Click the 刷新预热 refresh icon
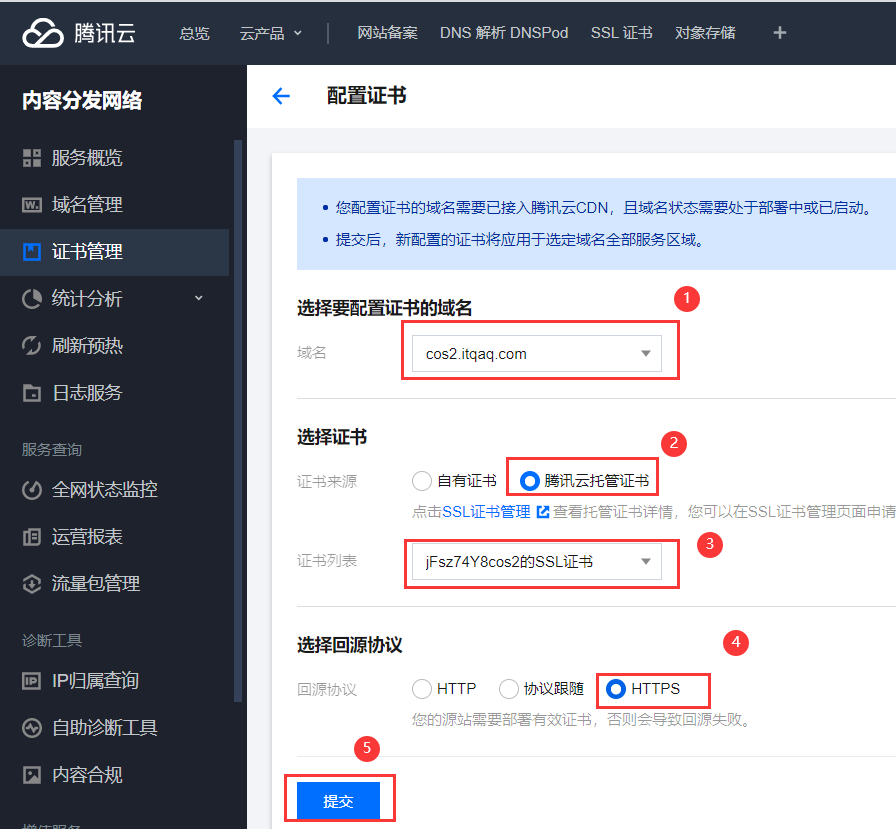 (31, 345)
